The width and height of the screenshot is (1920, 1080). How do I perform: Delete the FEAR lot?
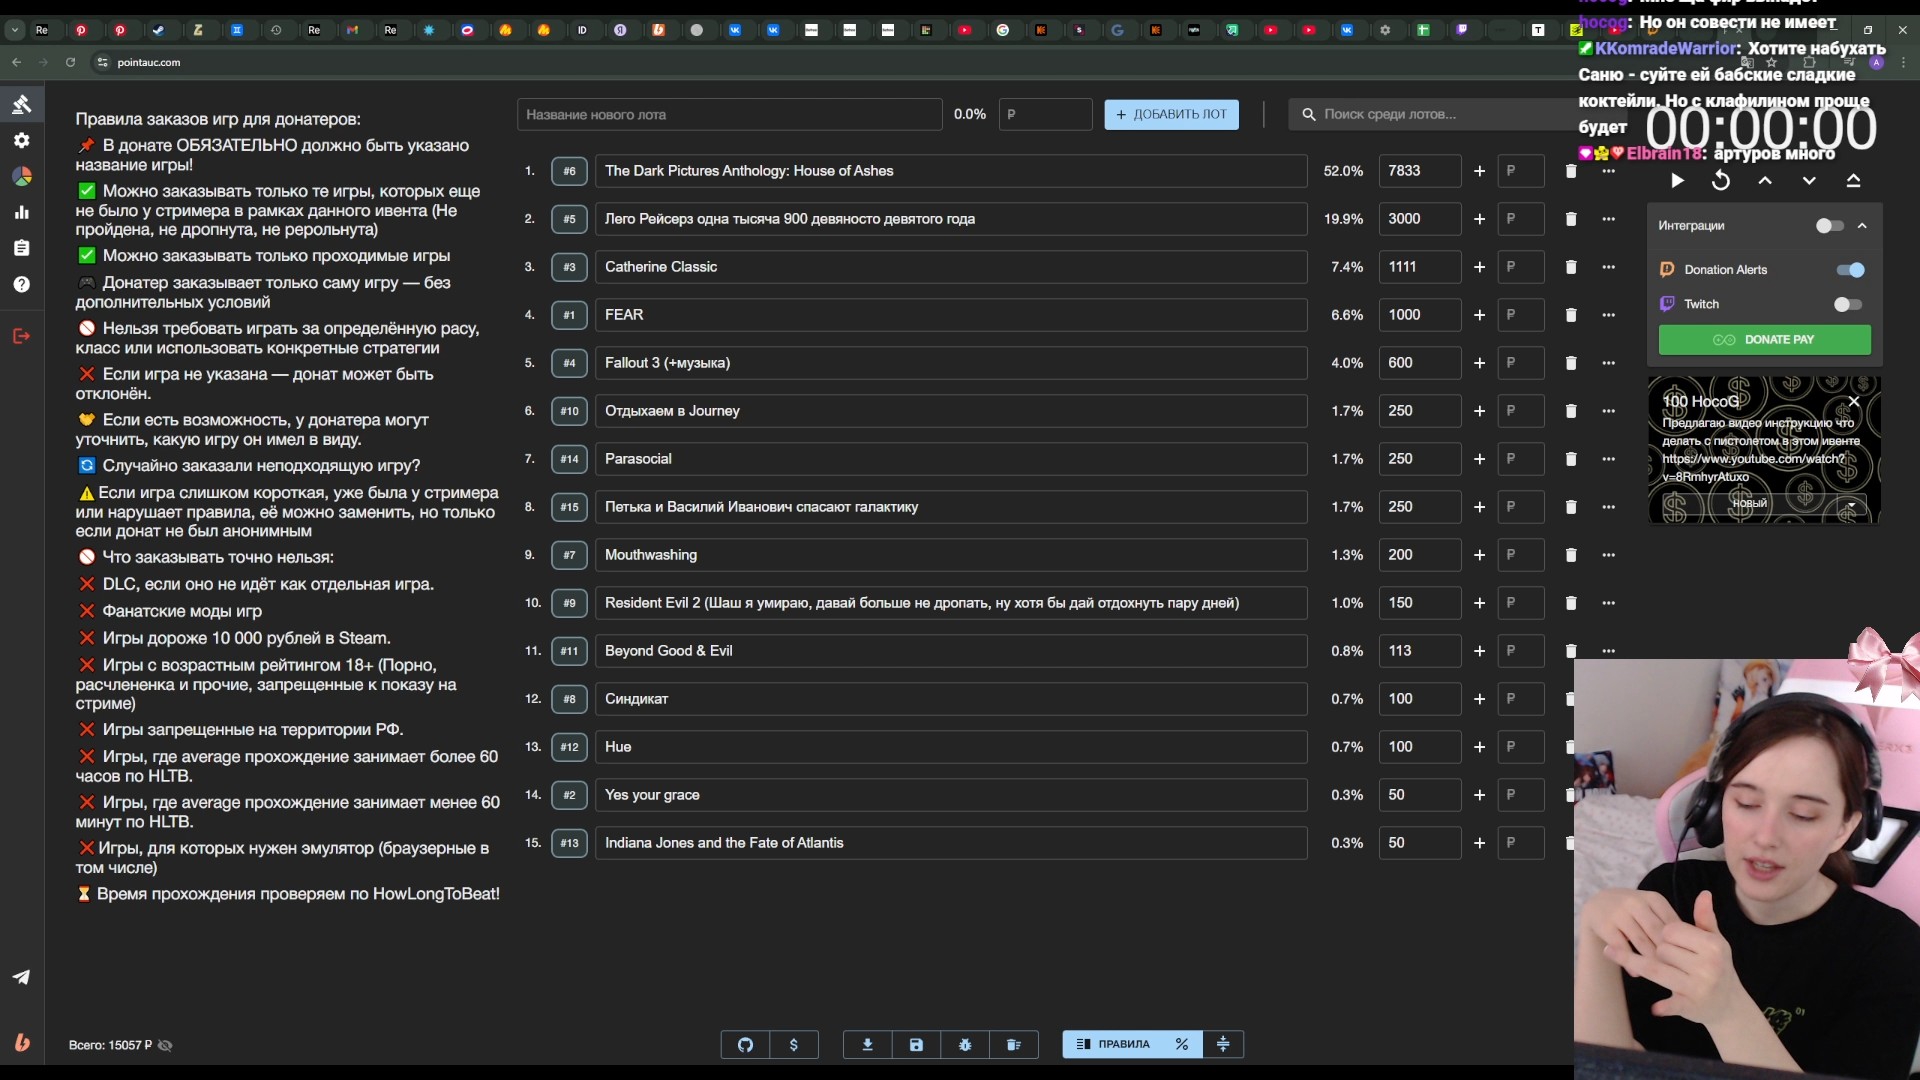pyautogui.click(x=1571, y=315)
